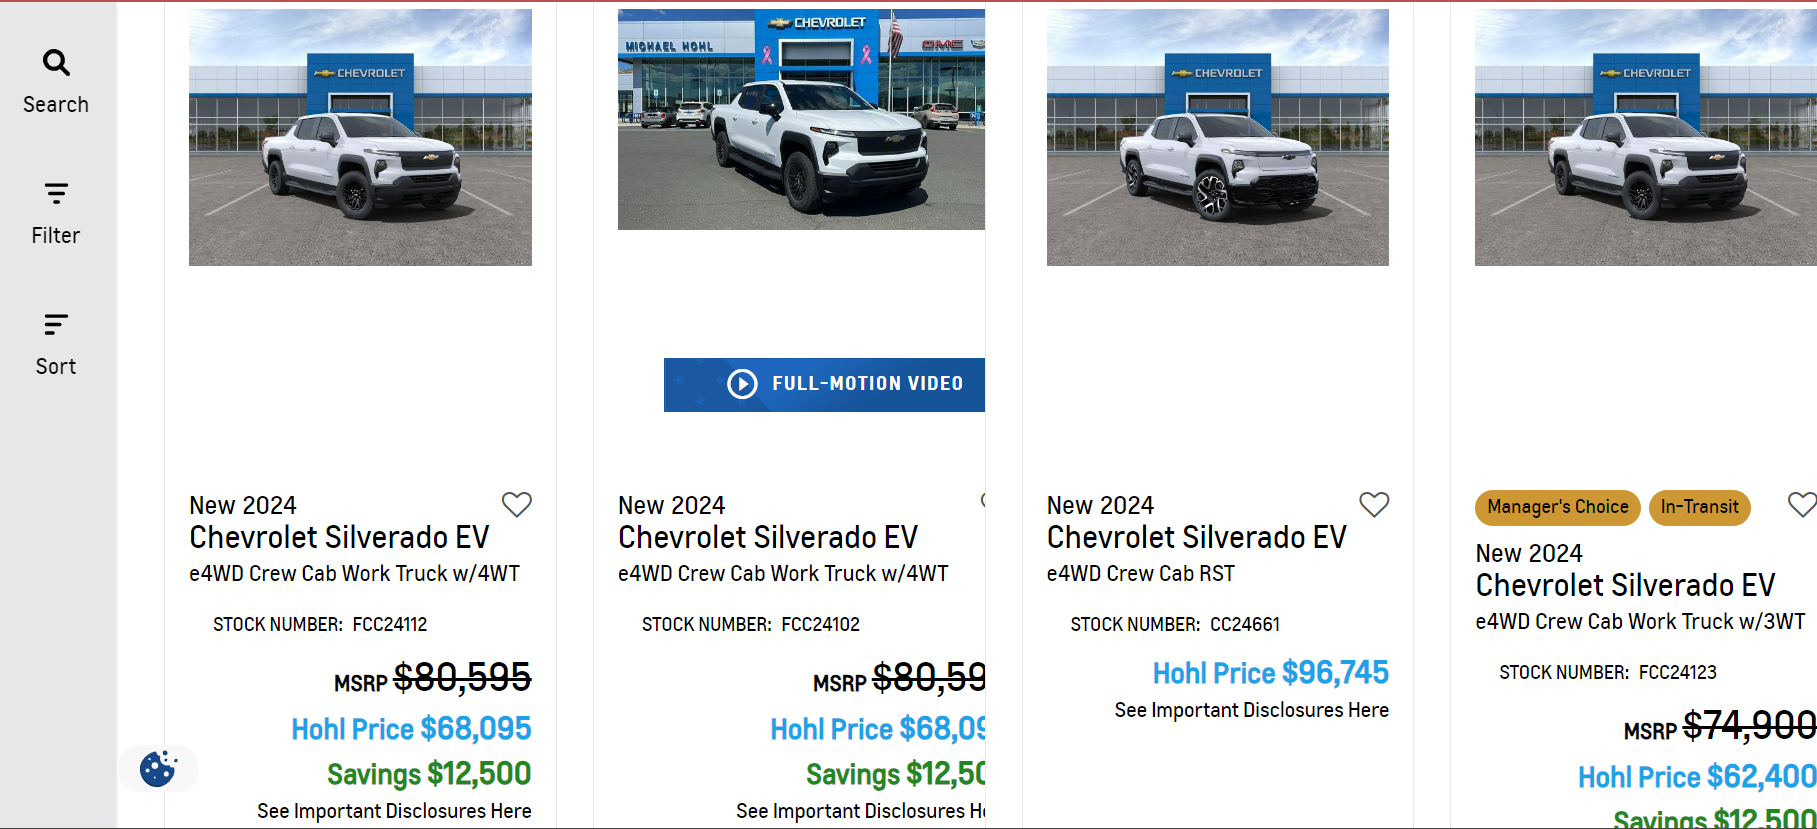View the Silverado EV RST photo
1817x829 pixels.
1217,138
